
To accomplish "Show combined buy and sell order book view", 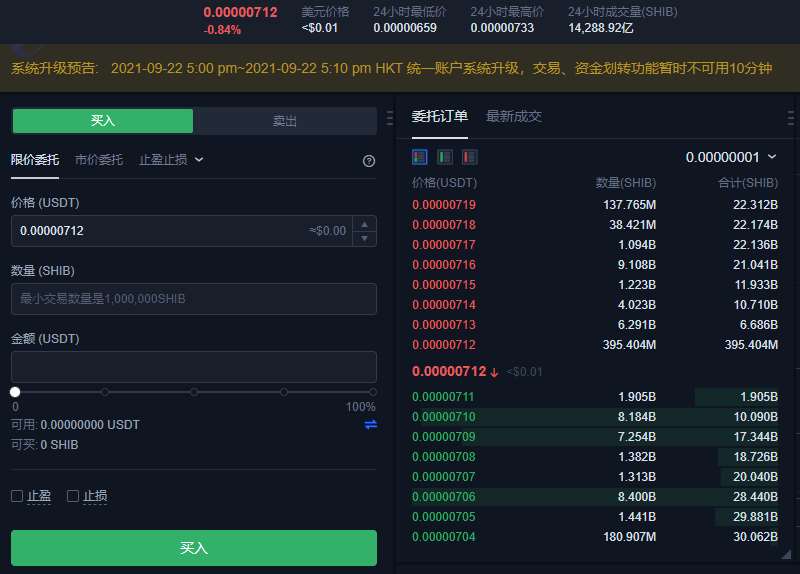I will [x=420, y=157].
